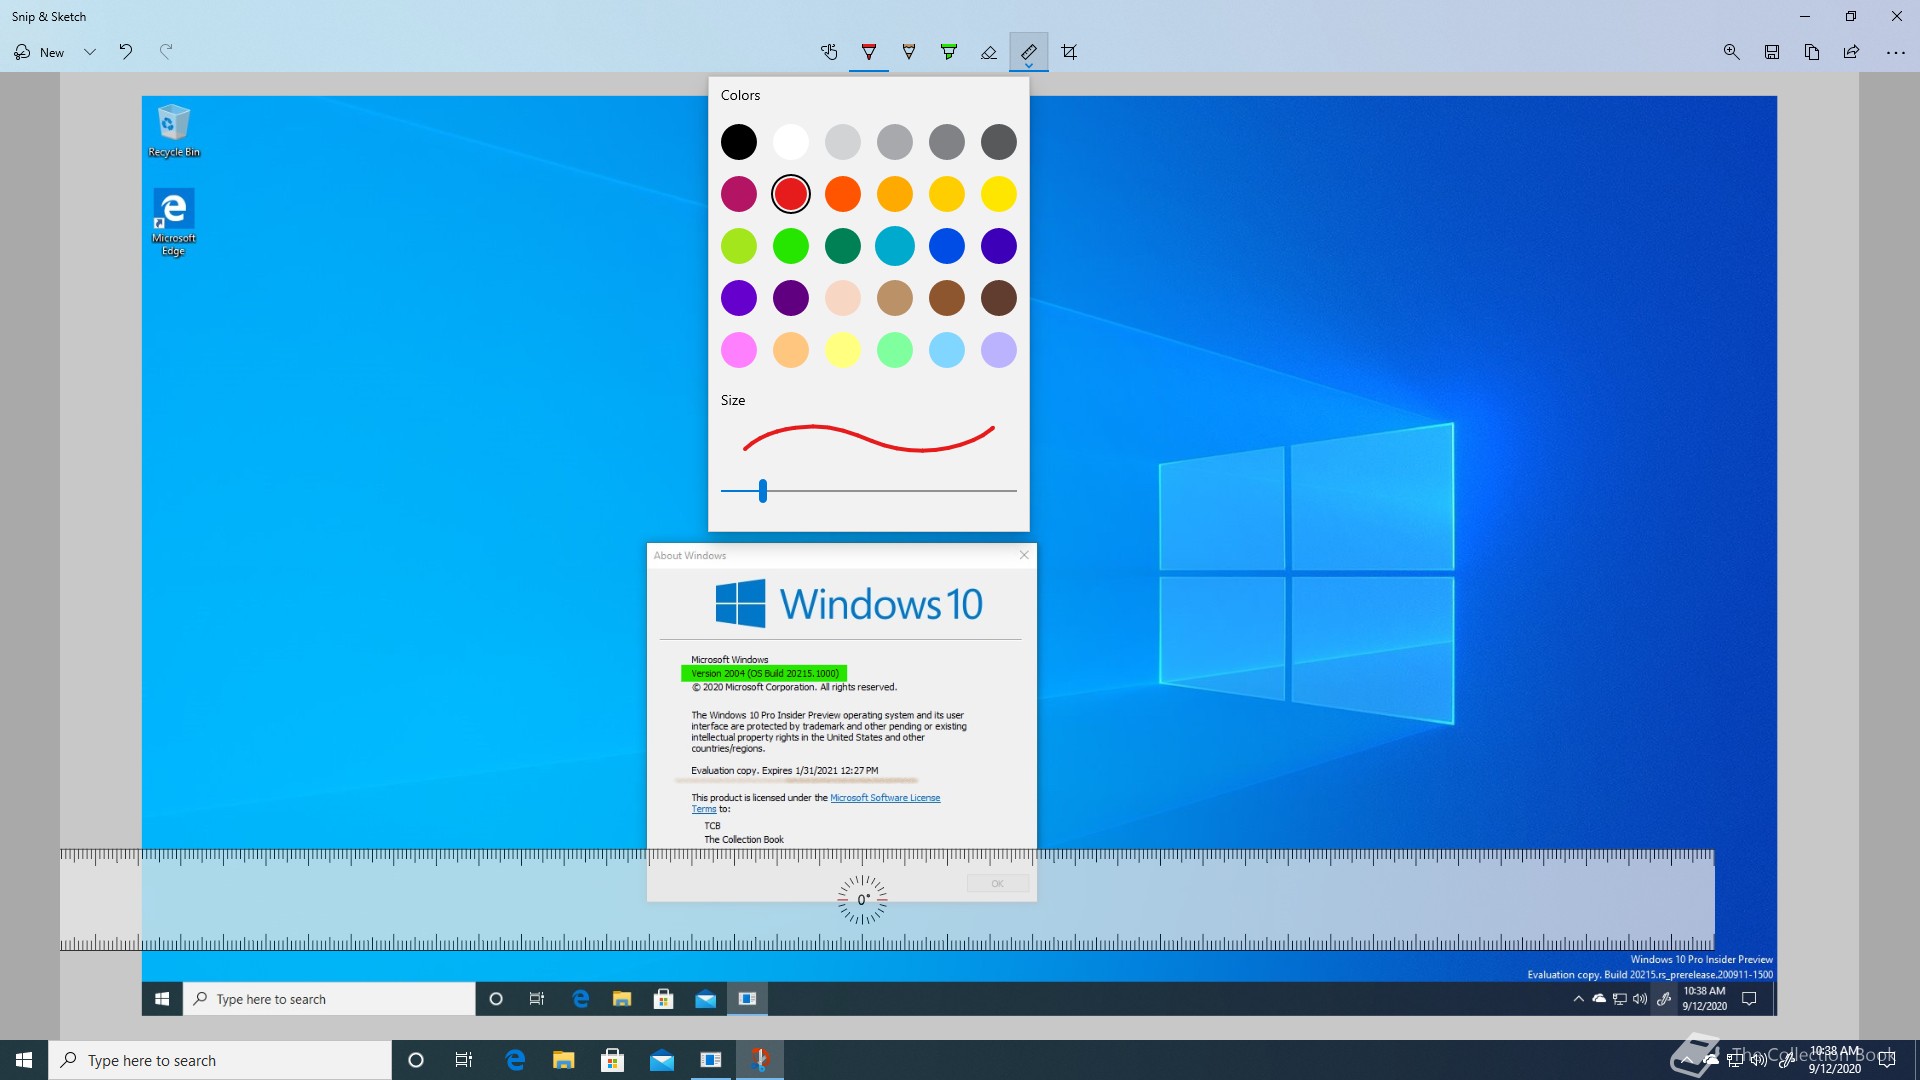Pick the light pink pastel swatch

(x=739, y=350)
